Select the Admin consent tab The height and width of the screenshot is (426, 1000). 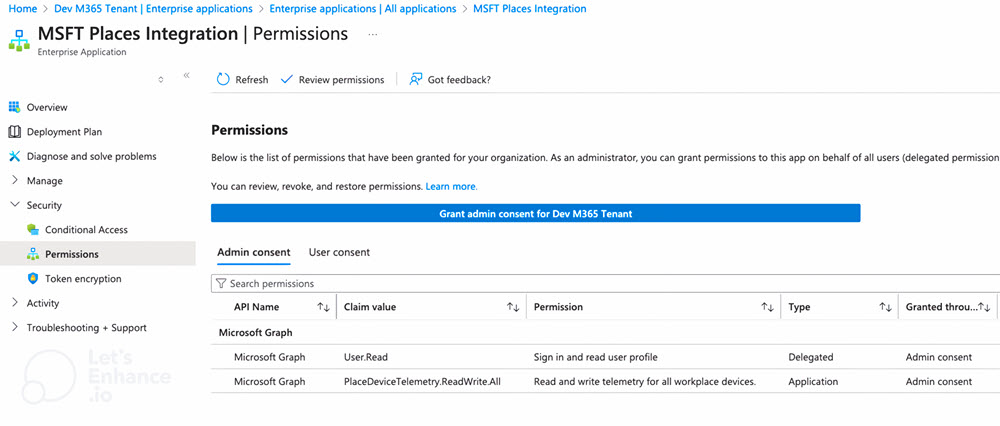[x=253, y=252]
